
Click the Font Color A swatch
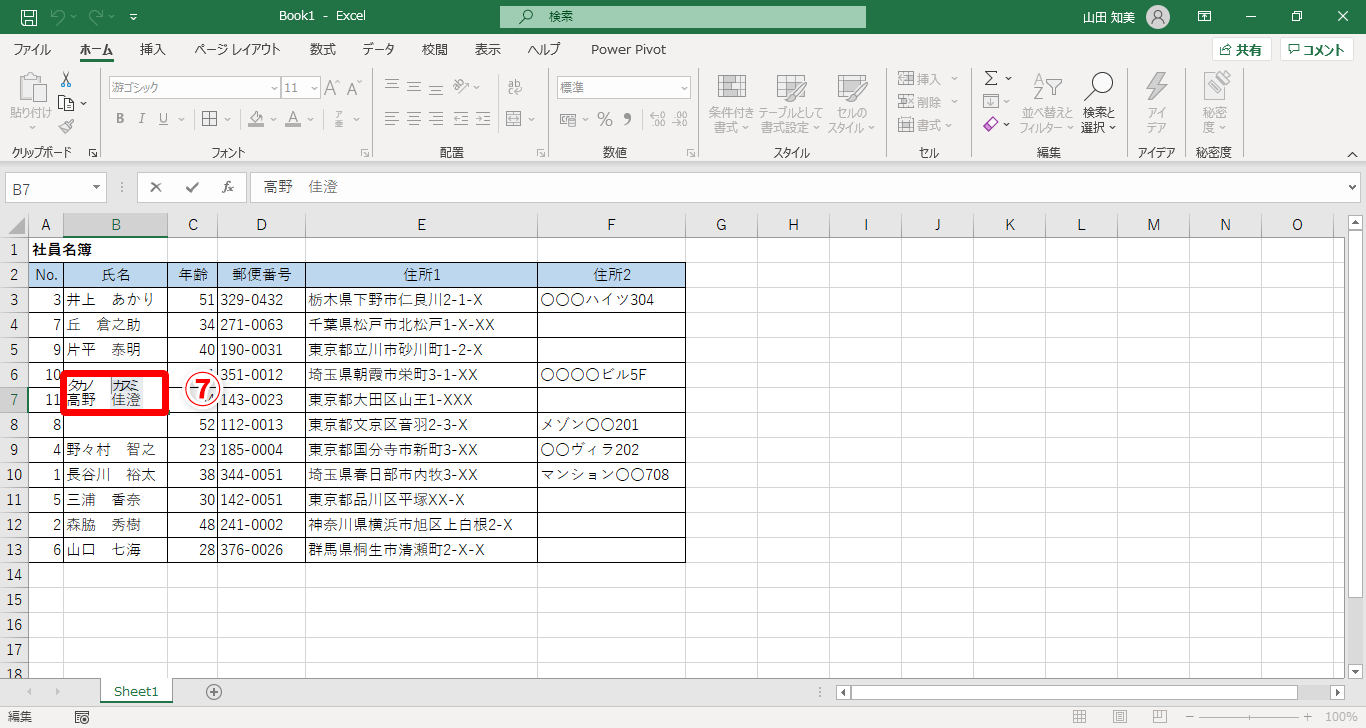[x=293, y=119]
